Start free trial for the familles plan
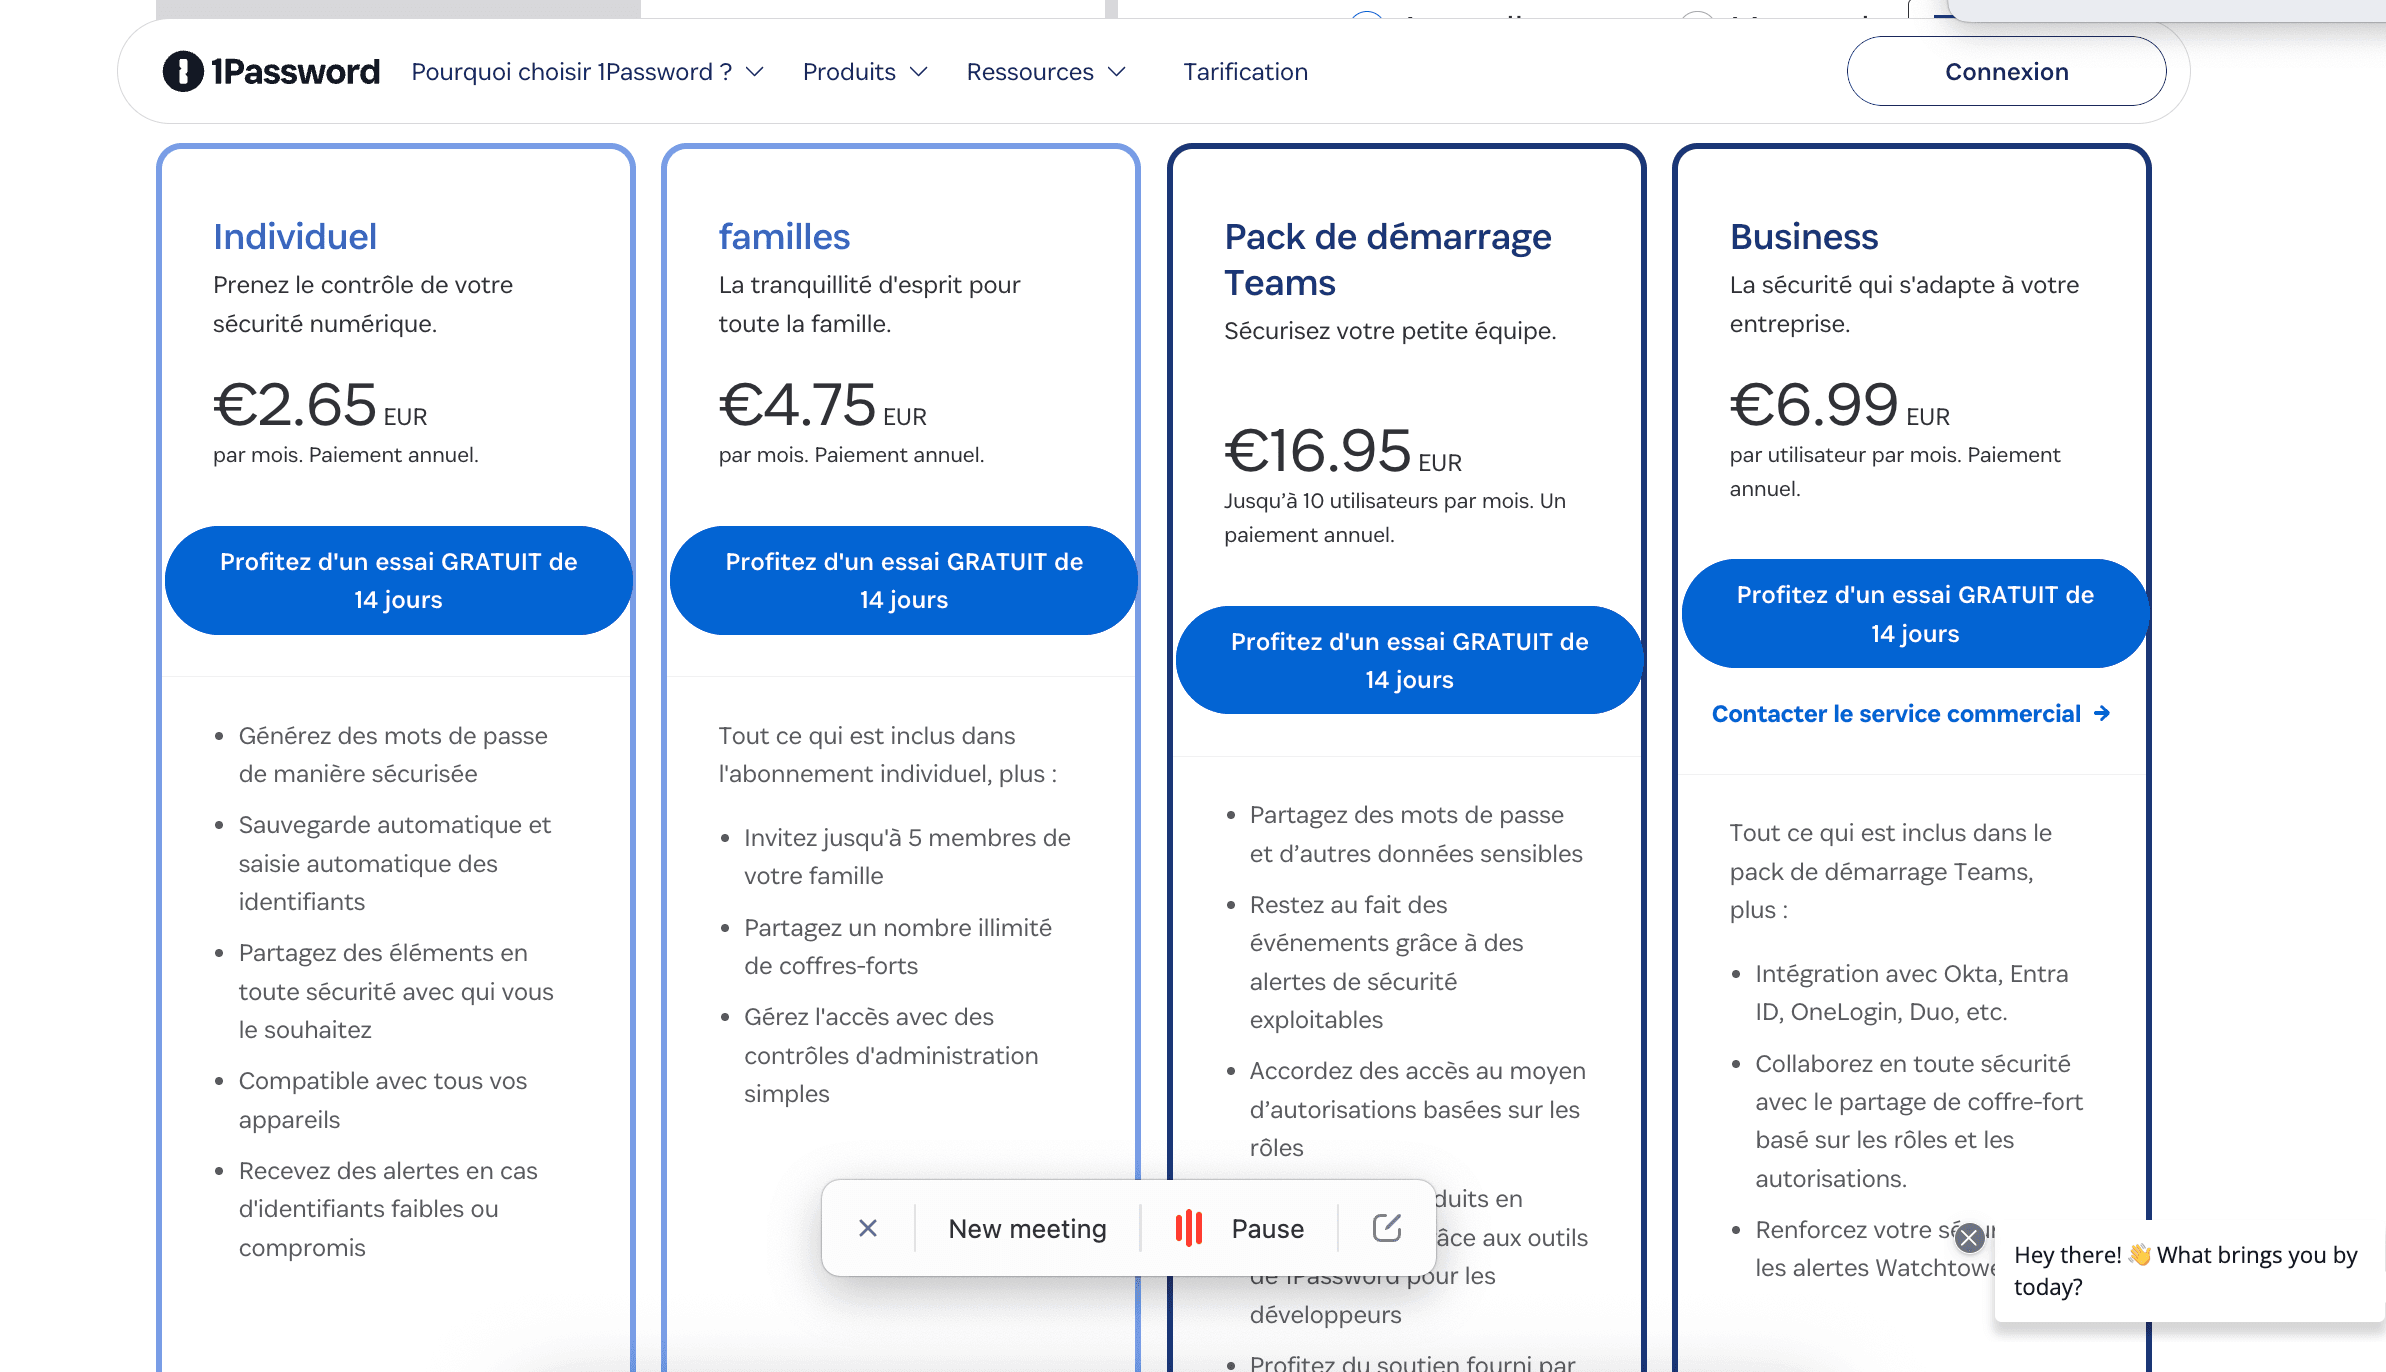The image size is (2386, 1372). 903,581
